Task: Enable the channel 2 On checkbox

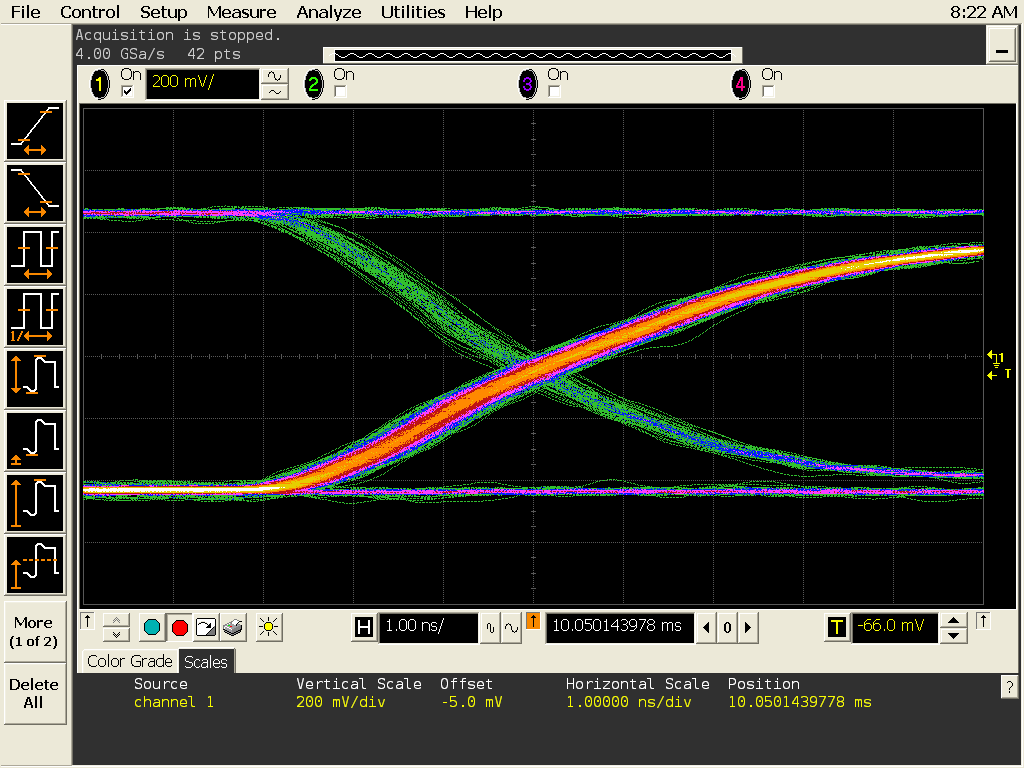Action: (x=341, y=92)
